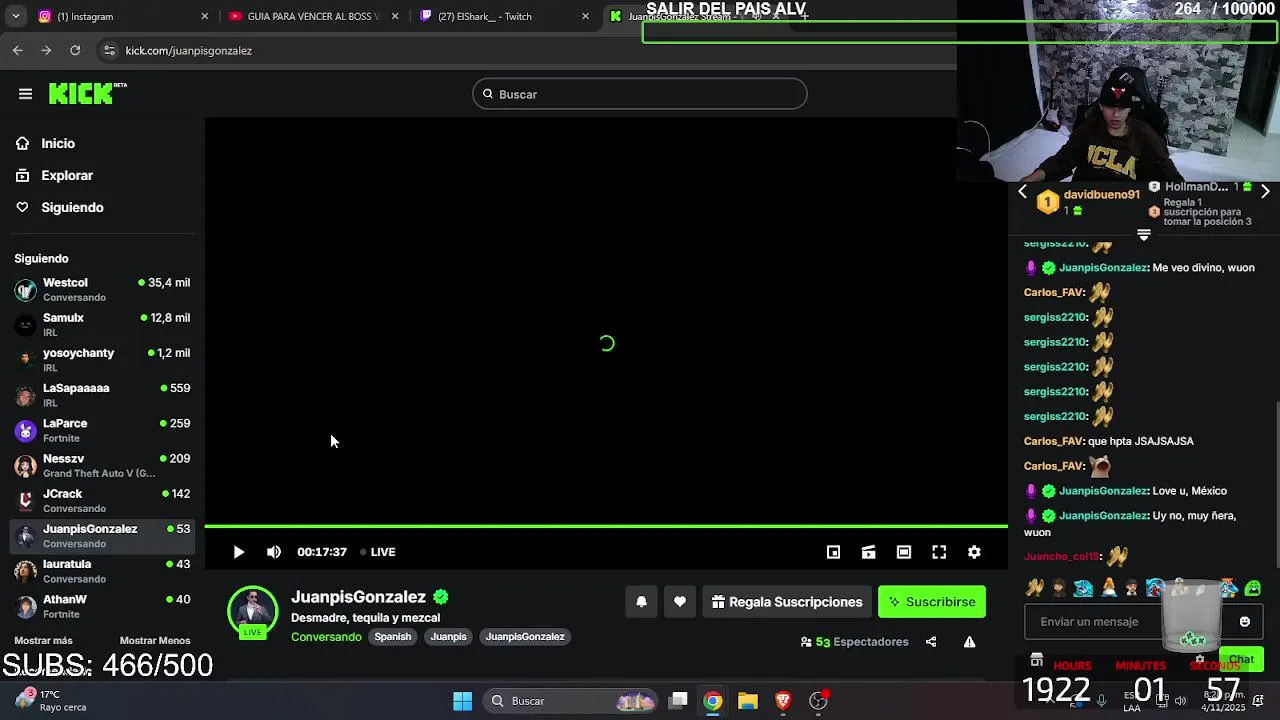This screenshot has width=1280, height=720.
Task: Click the Suscribirse button
Action: coord(932,602)
